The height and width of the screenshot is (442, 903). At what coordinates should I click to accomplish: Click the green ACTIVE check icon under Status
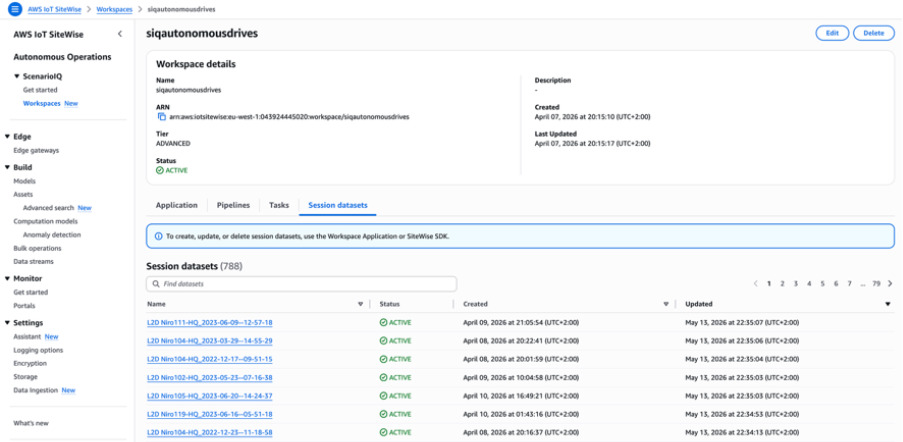pyautogui.click(x=160, y=170)
